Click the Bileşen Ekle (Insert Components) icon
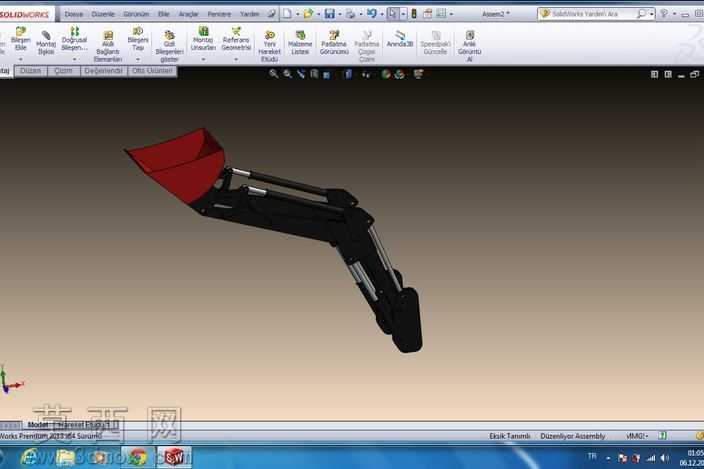 pyautogui.click(x=21, y=31)
